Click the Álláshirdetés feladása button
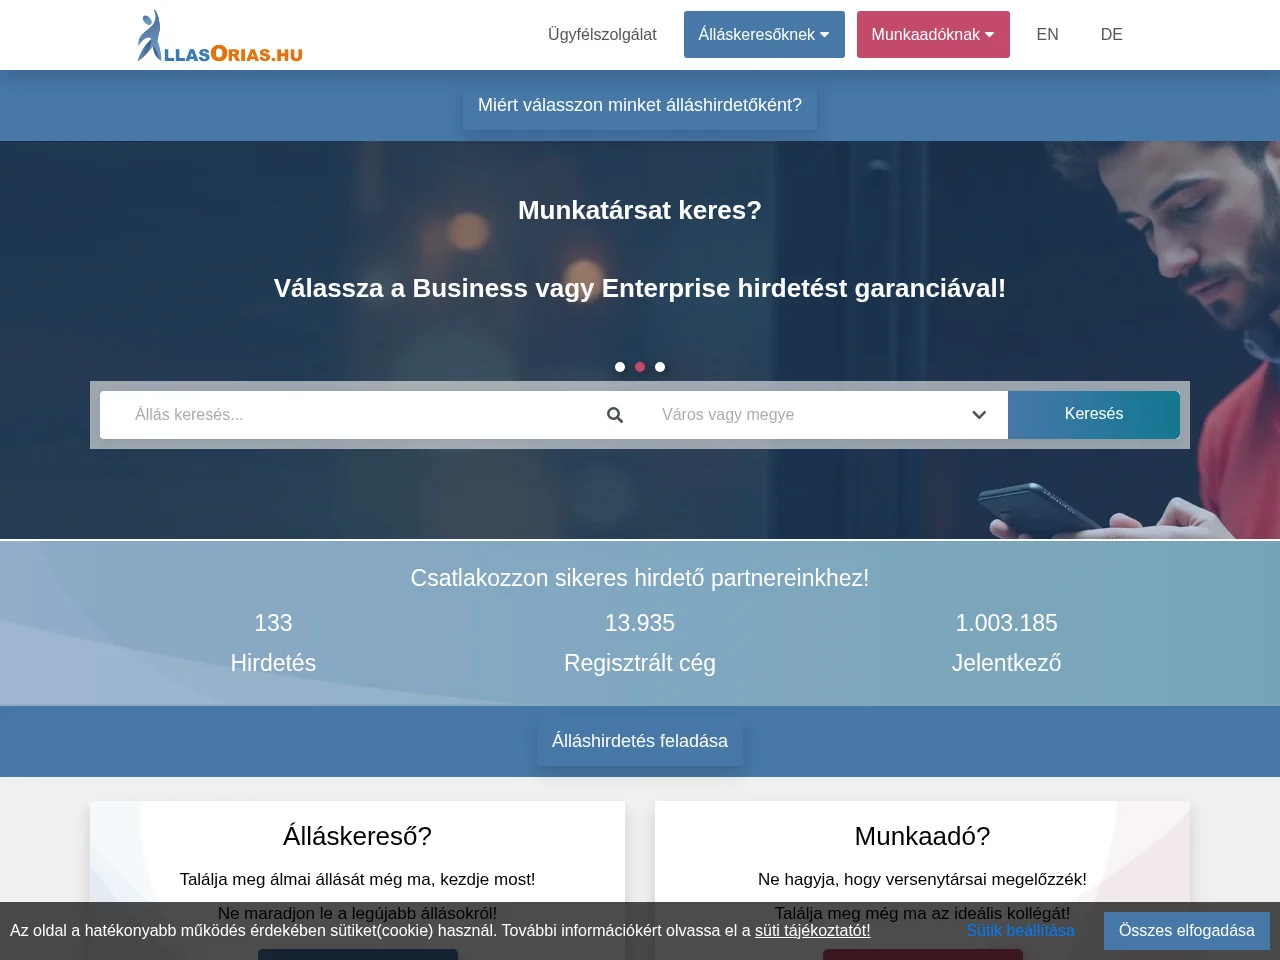 click(640, 741)
